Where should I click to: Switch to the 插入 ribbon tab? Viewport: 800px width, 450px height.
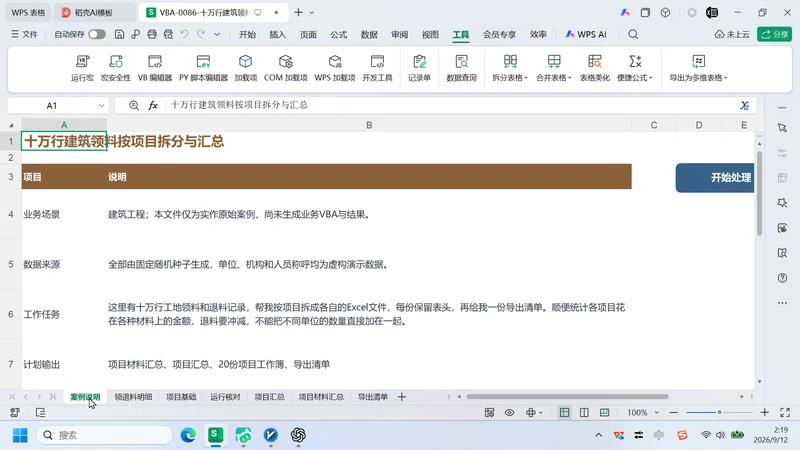coord(278,34)
